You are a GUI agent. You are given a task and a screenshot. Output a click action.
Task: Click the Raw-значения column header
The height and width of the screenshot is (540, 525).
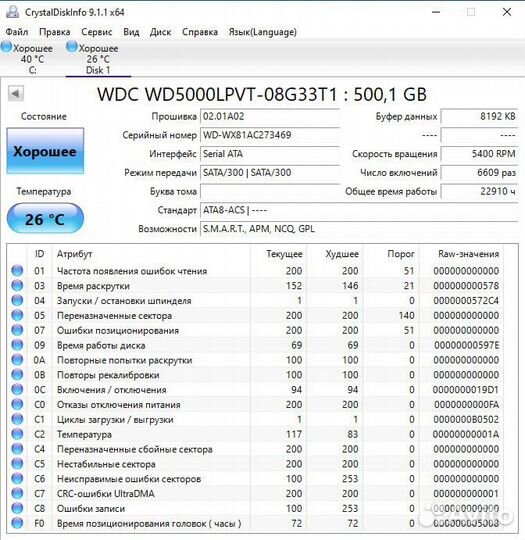click(x=461, y=254)
